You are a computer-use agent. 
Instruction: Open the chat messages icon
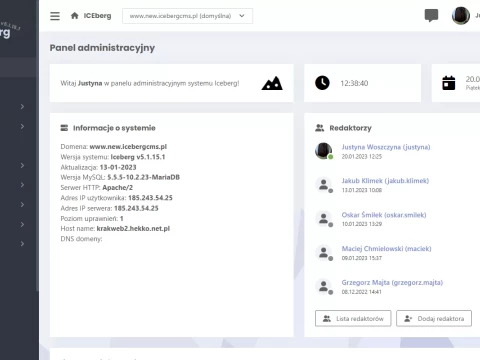[x=431, y=16]
